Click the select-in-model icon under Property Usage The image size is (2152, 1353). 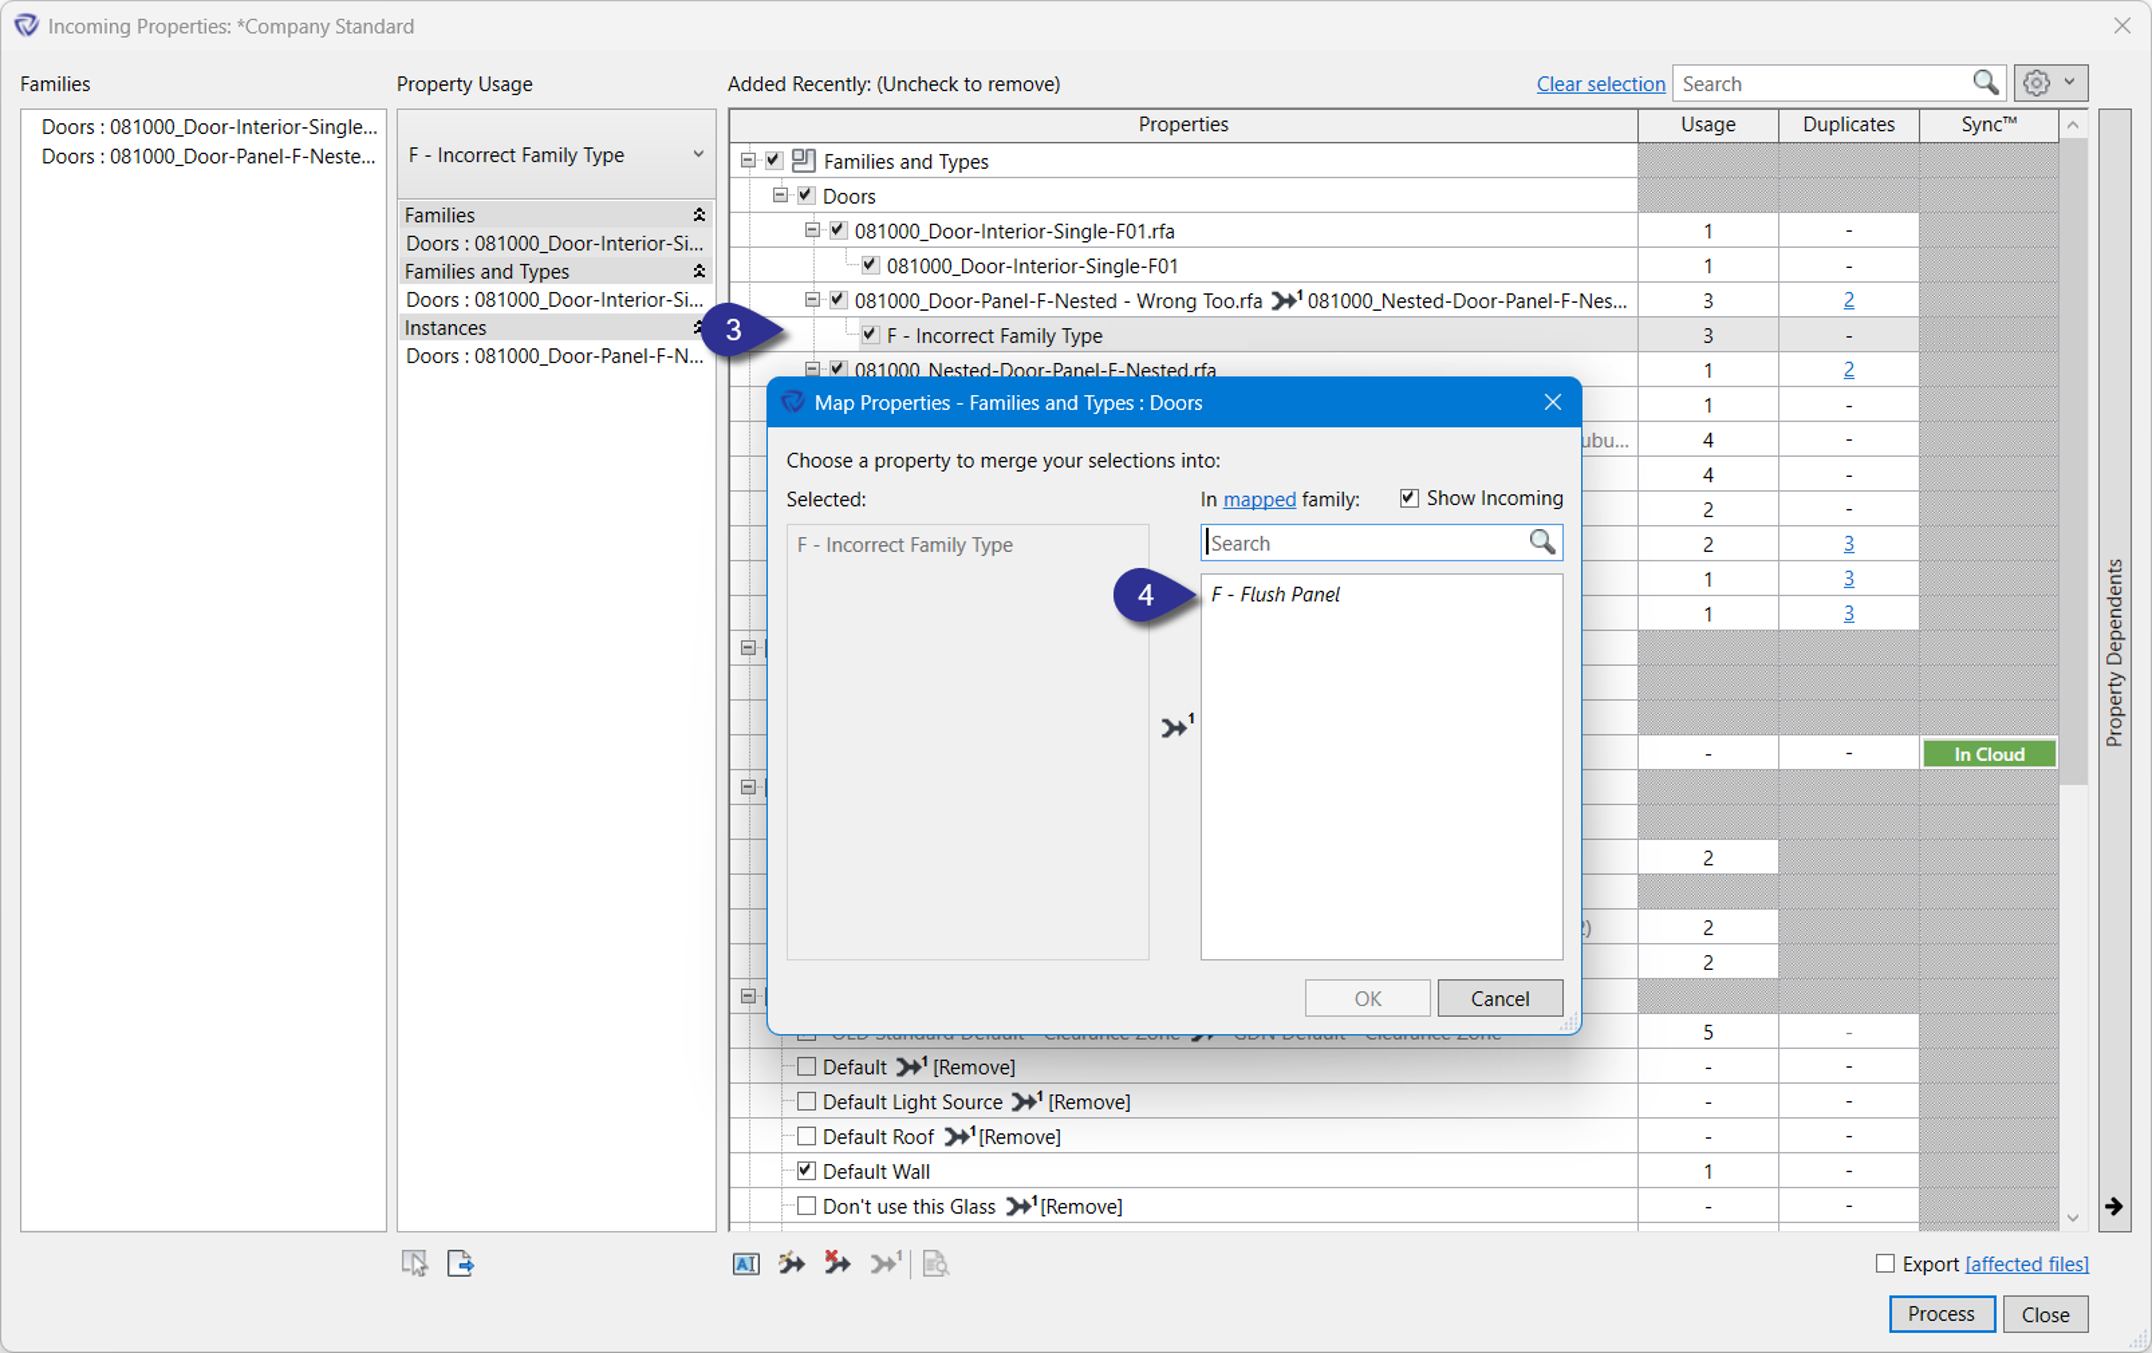coord(414,1263)
